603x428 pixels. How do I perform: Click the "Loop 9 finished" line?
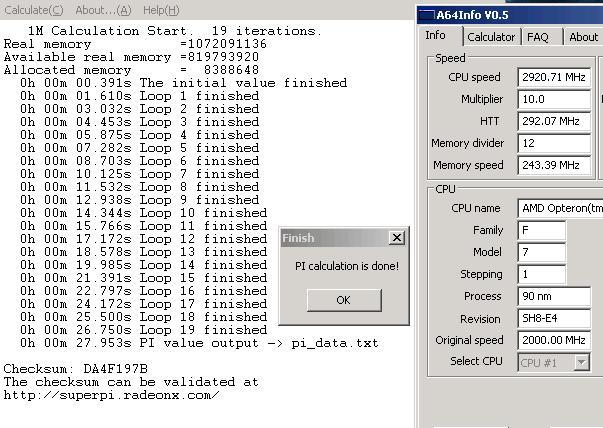(140, 200)
